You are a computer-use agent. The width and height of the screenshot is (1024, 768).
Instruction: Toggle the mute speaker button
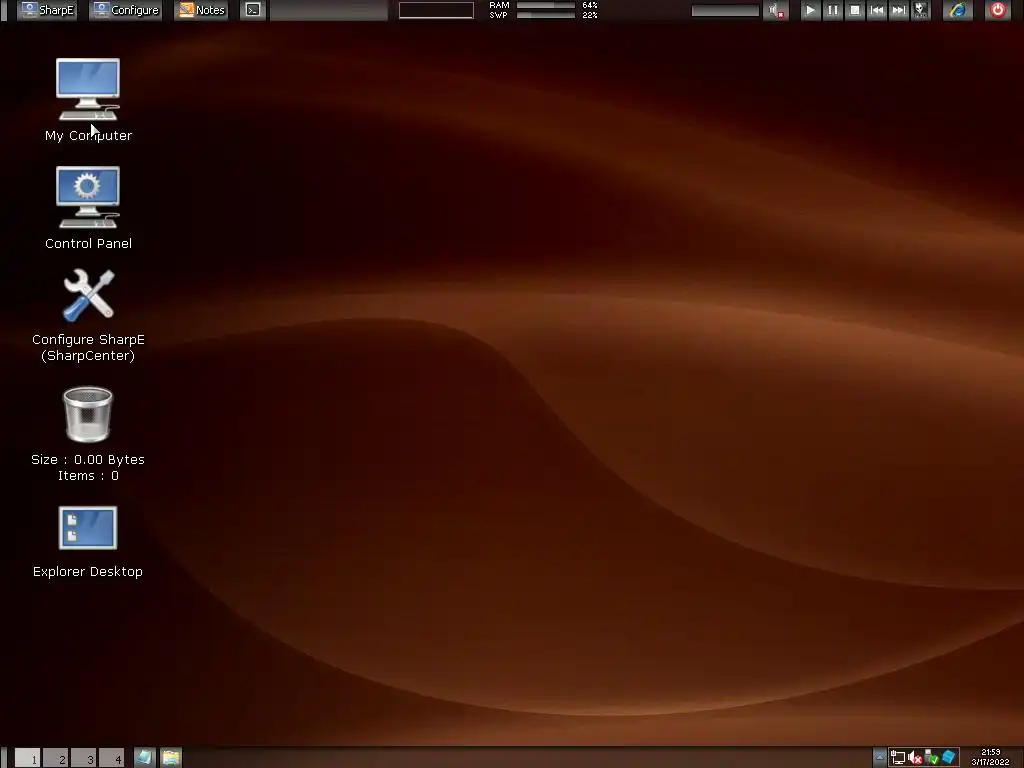pyautogui.click(x=776, y=10)
